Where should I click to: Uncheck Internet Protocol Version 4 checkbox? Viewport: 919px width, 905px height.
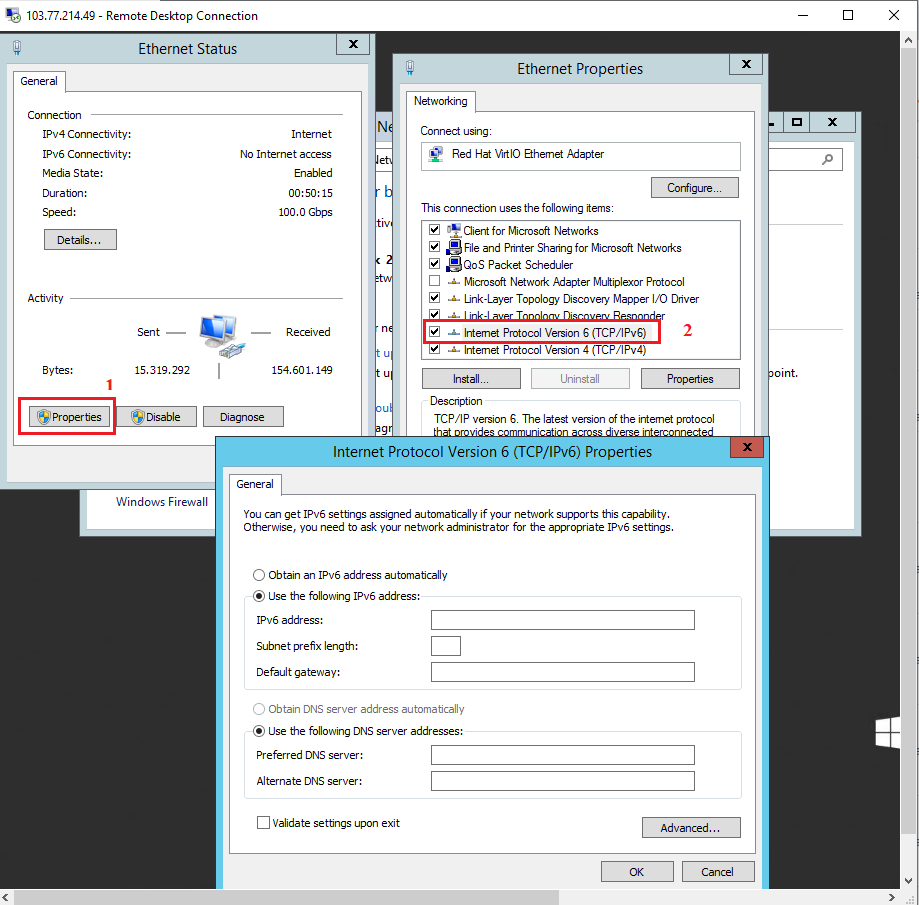pos(434,349)
